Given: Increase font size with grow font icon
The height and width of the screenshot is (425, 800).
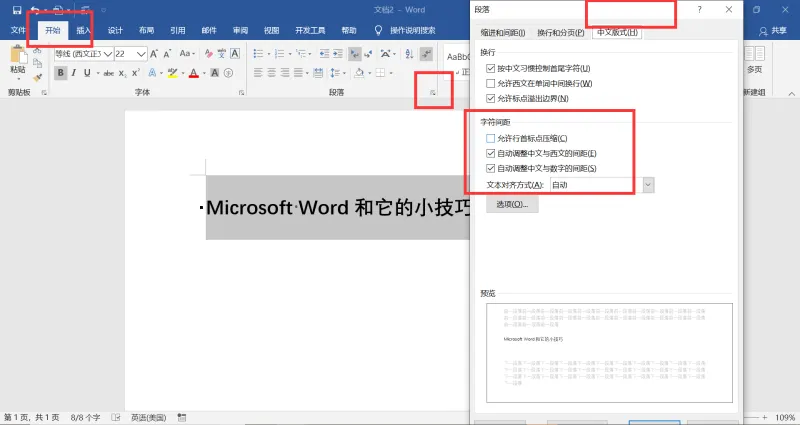Looking at the screenshot, I should [x=154, y=54].
